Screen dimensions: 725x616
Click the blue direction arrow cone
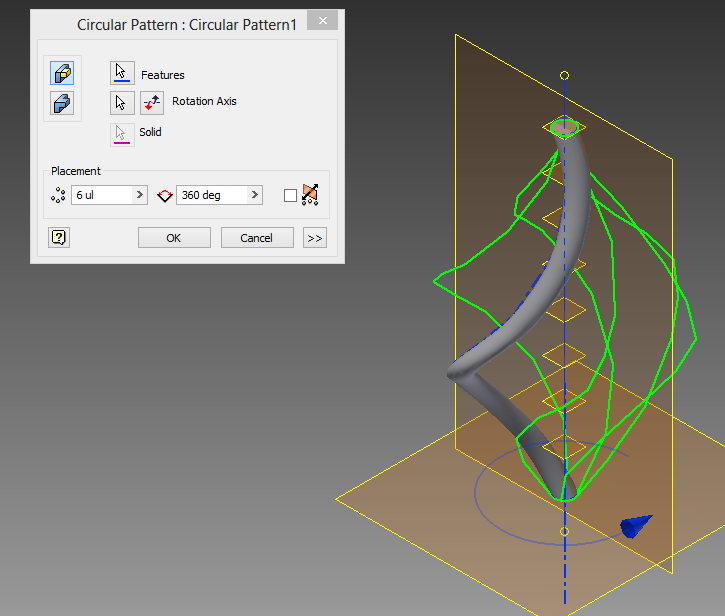pos(636,526)
